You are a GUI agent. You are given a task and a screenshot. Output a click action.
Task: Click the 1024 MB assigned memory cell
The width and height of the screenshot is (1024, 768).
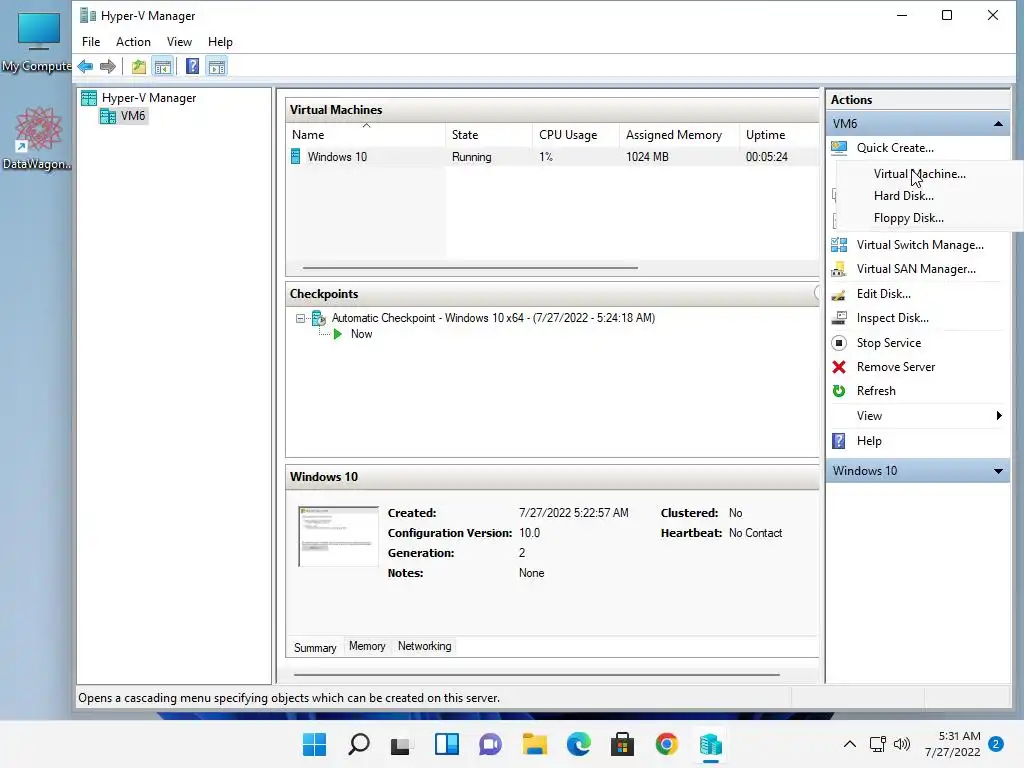pyautogui.click(x=647, y=157)
